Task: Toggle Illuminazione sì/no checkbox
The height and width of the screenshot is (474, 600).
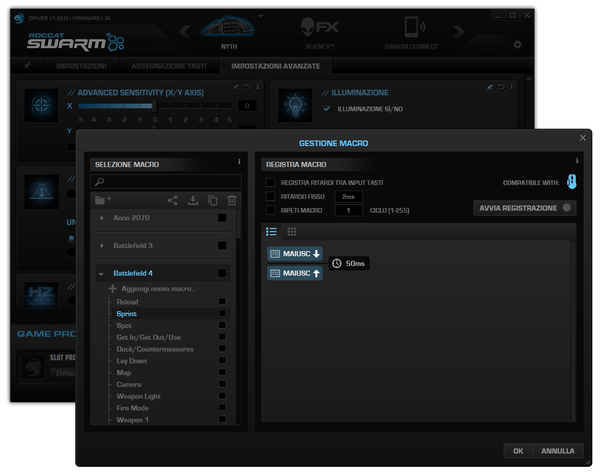Action: click(327, 109)
